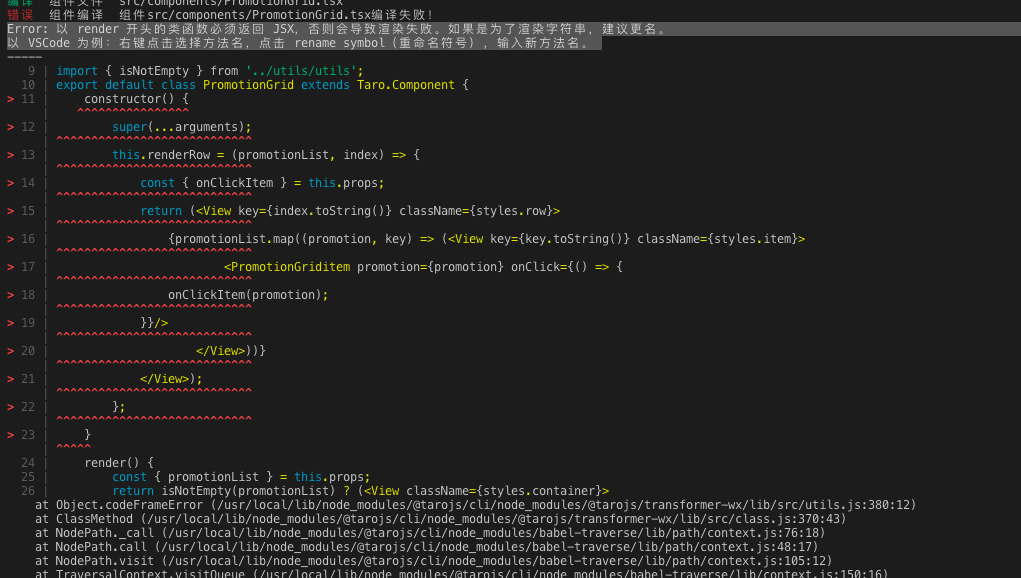Click line number 20 in the gutter
Viewport: 1021px width, 578px height.
(28, 351)
